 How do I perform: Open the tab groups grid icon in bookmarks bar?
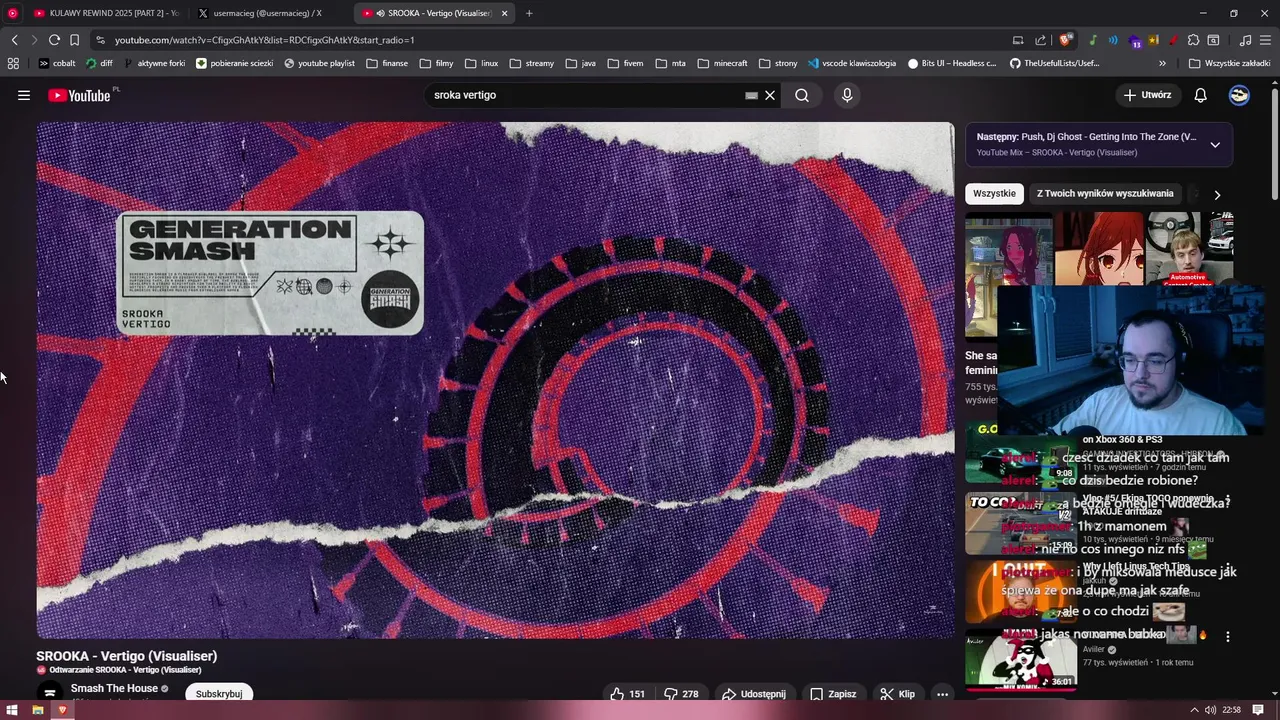(13, 63)
